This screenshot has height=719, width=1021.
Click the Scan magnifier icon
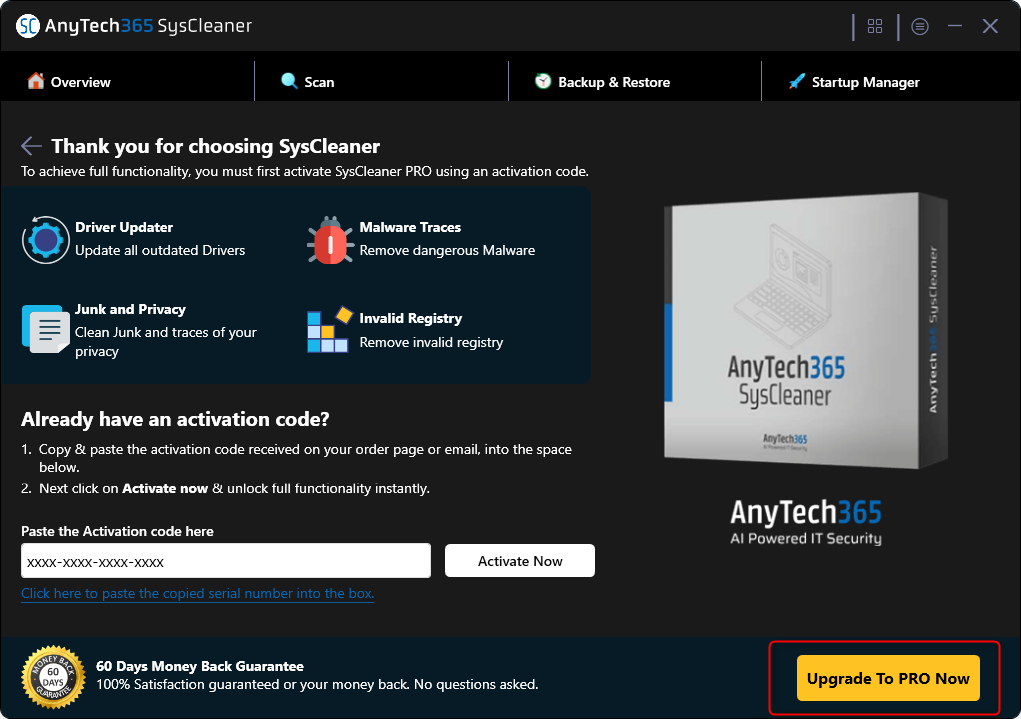point(289,81)
